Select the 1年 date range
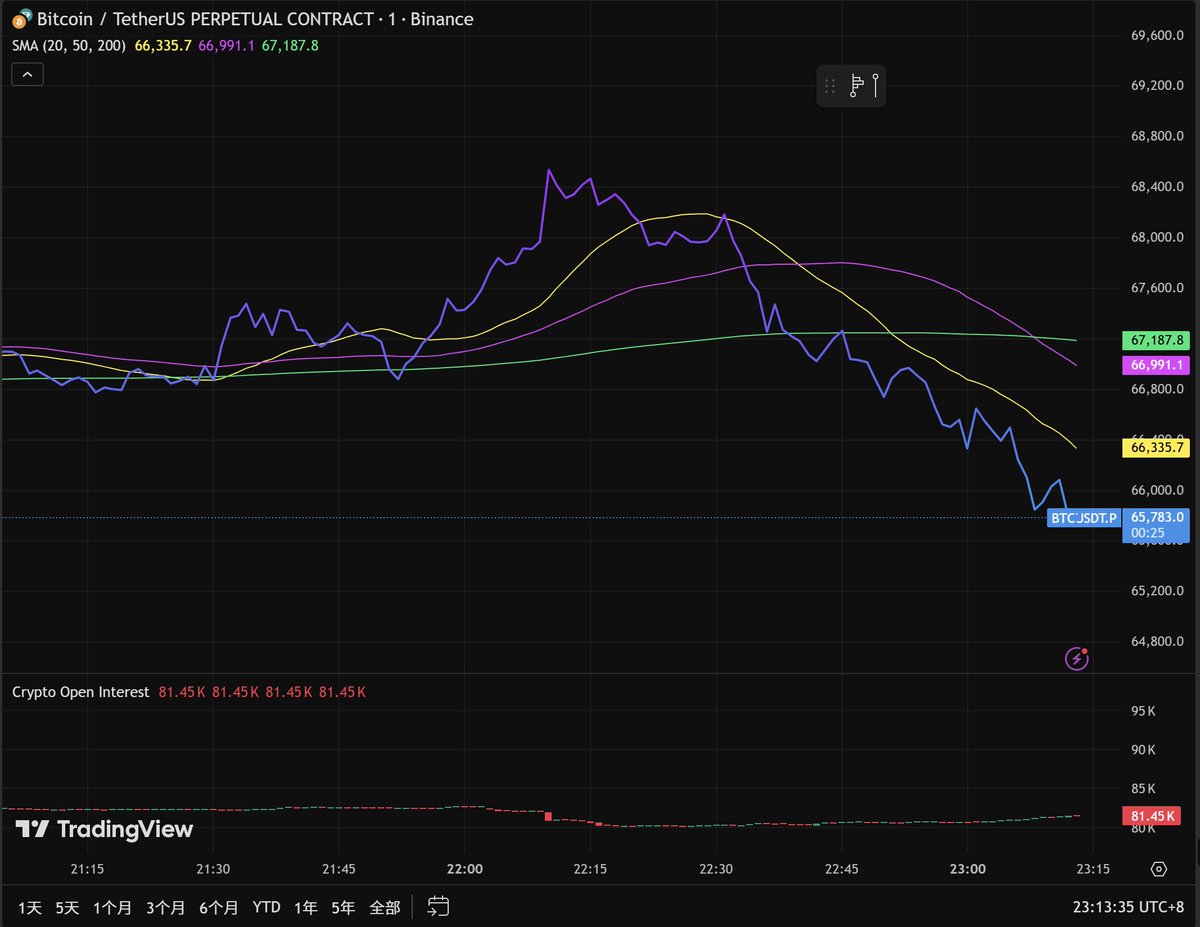1200x927 pixels. click(x=306, y=908)
